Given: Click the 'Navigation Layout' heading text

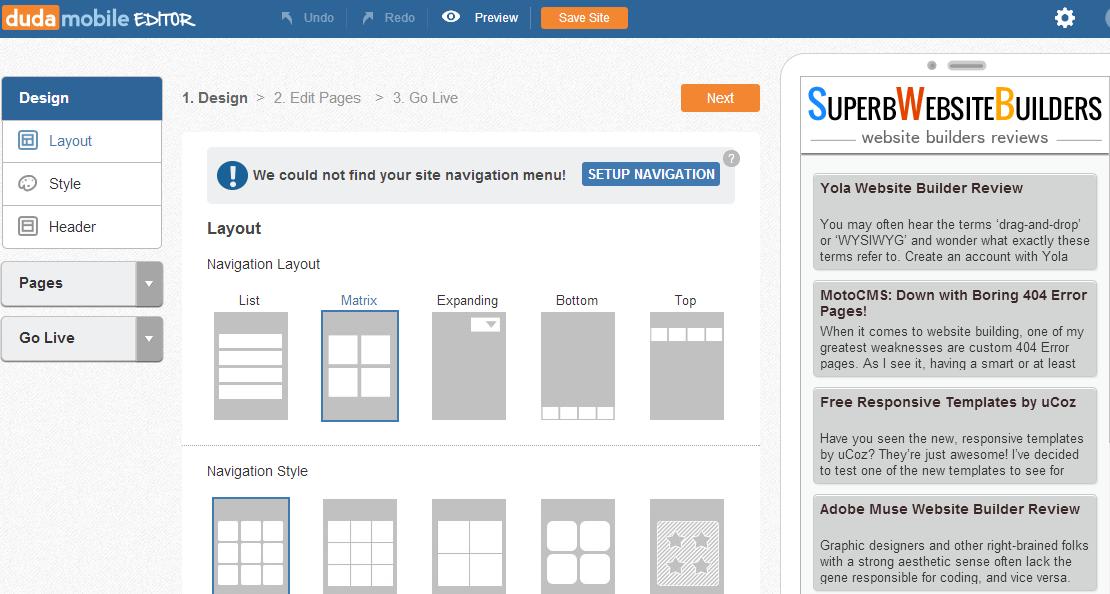Looking at the screenshot, I should [x=263, y=264].
